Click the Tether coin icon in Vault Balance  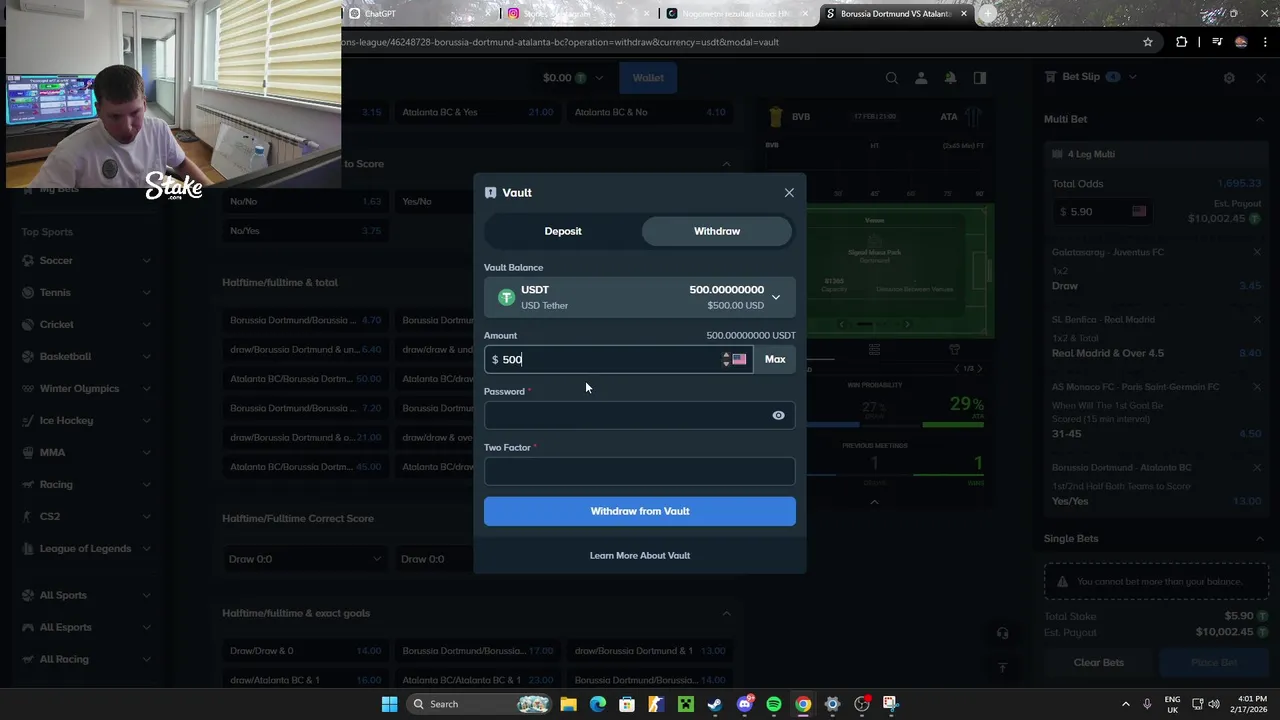[506, 298]
